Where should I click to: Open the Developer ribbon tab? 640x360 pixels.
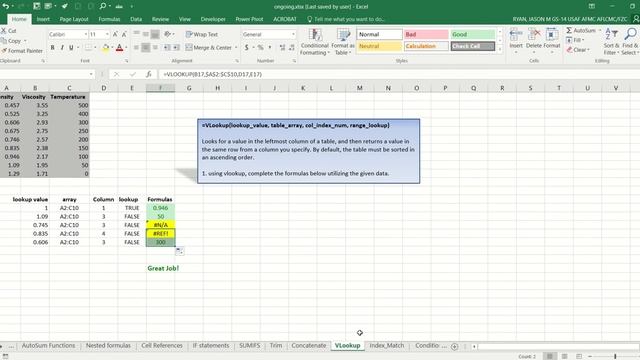click(x=213, y=19)
